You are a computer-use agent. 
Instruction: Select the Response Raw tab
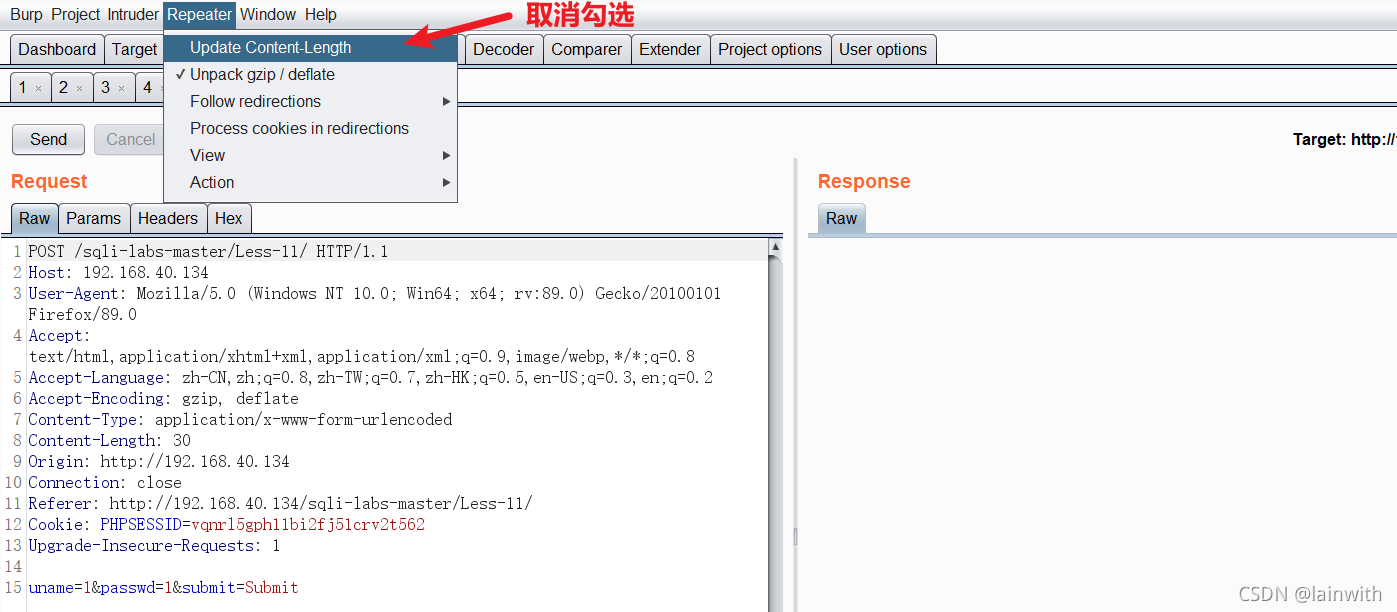[x=841, y=219]
